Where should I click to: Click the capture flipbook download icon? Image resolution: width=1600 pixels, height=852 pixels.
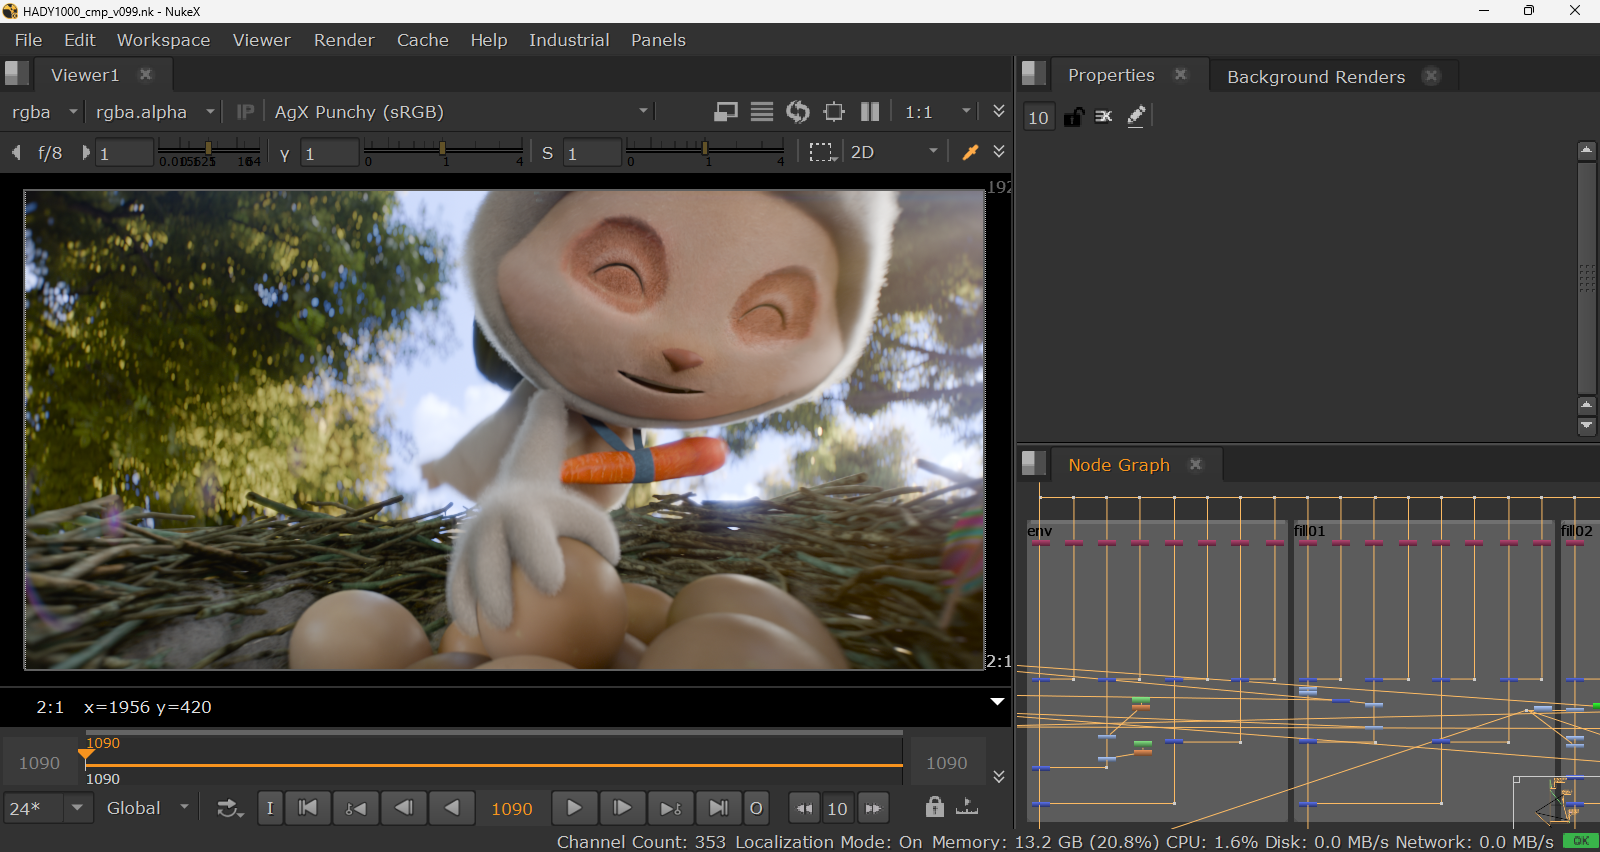coord(967,806)
